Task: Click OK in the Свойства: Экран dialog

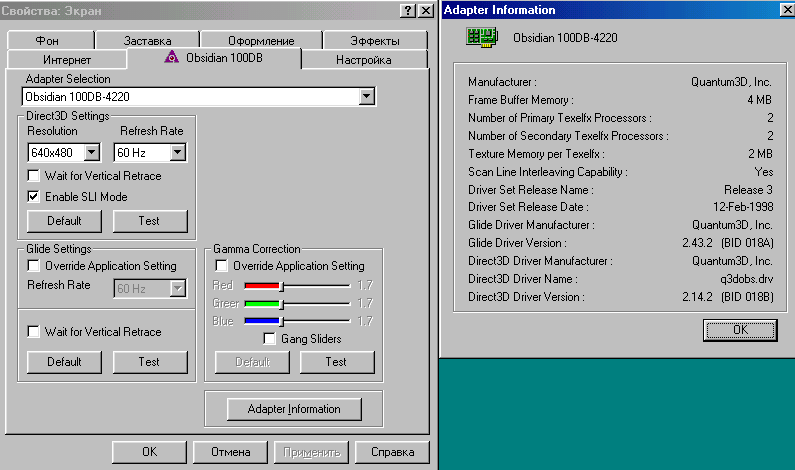Action: (x=150, y=452)
